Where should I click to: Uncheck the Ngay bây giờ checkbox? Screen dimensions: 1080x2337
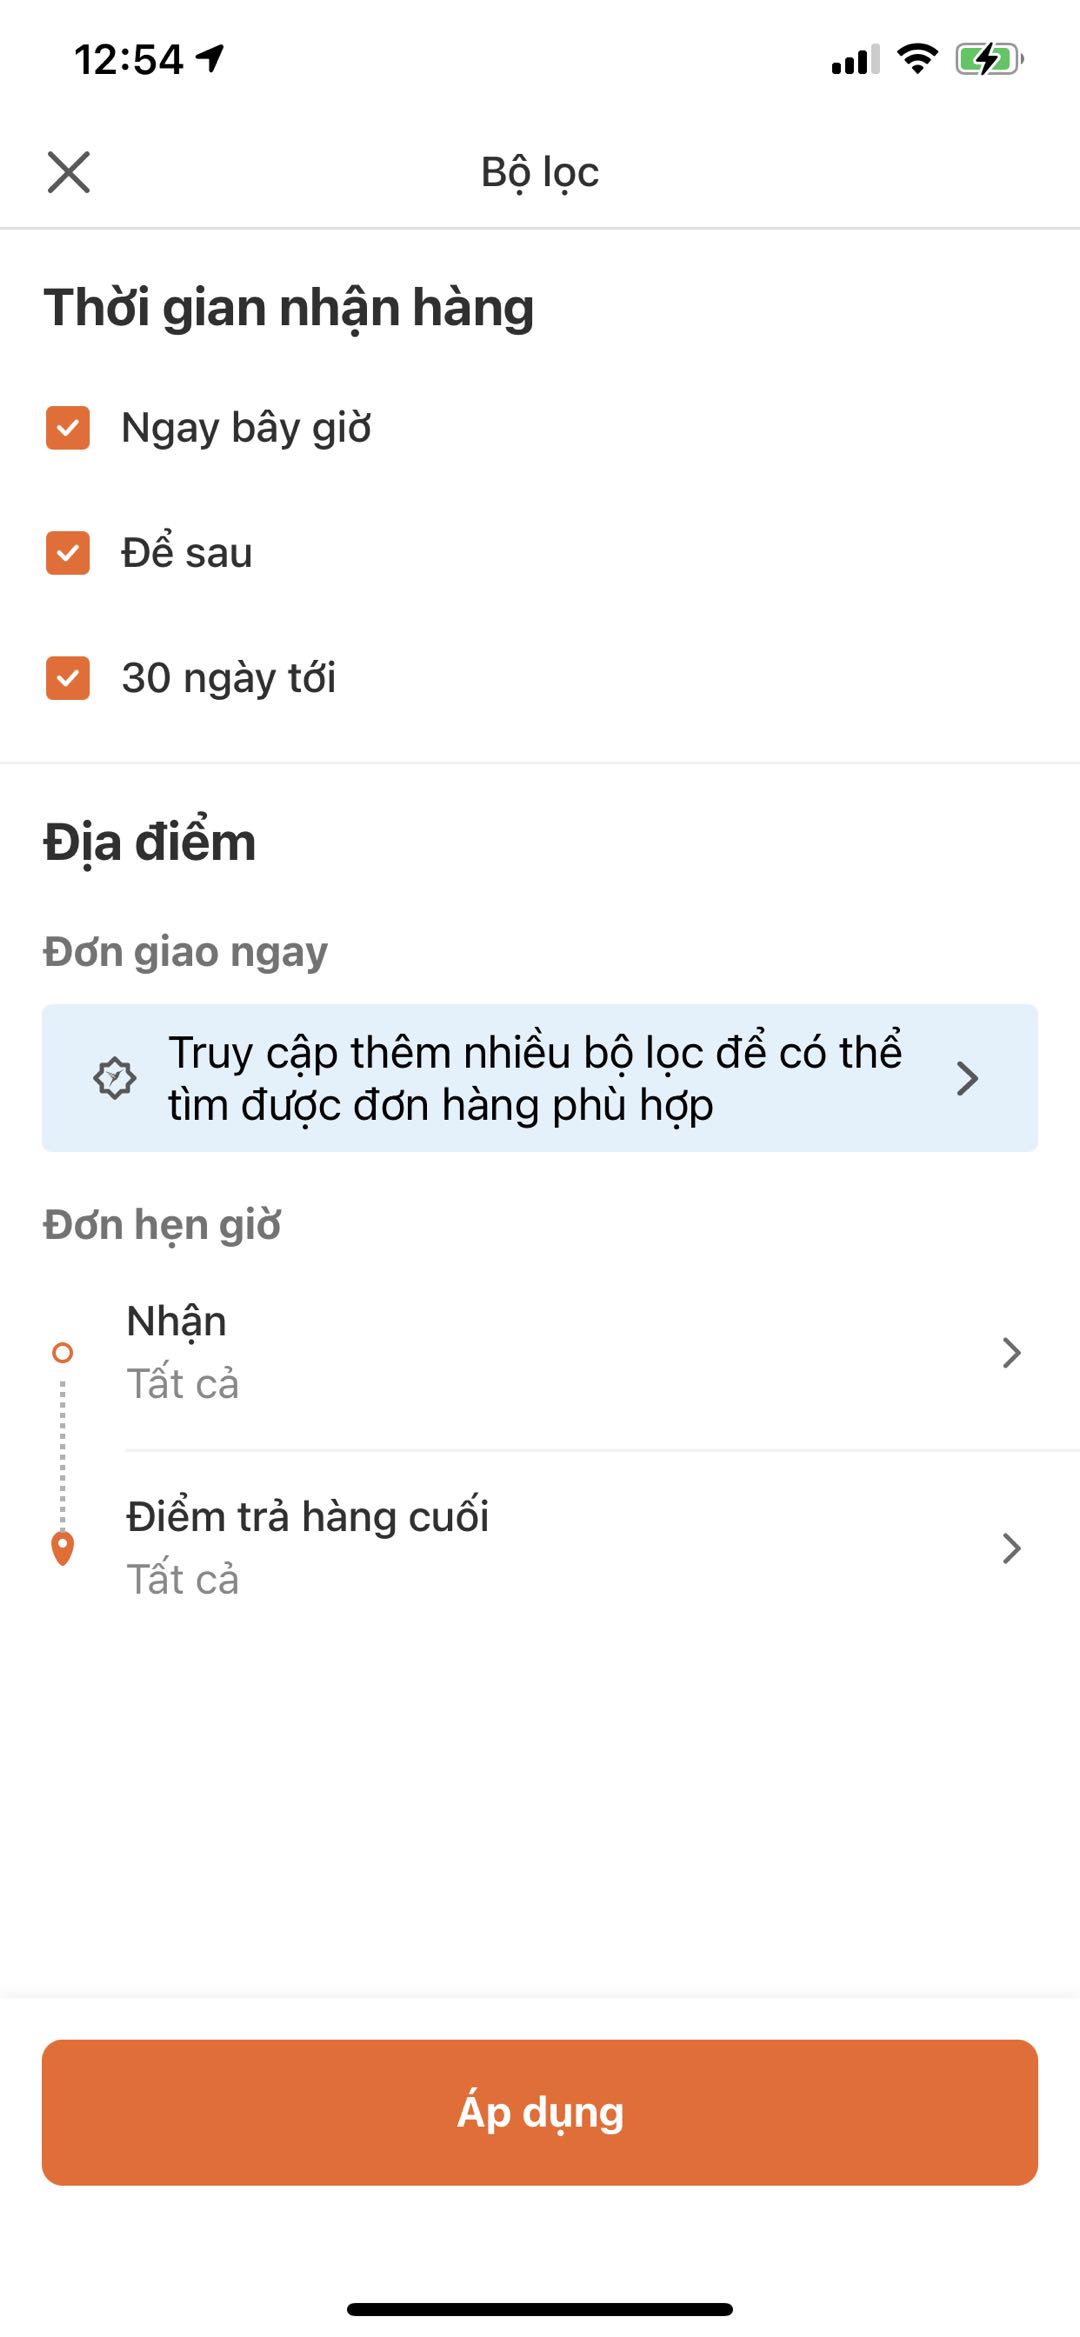point(68,428)
